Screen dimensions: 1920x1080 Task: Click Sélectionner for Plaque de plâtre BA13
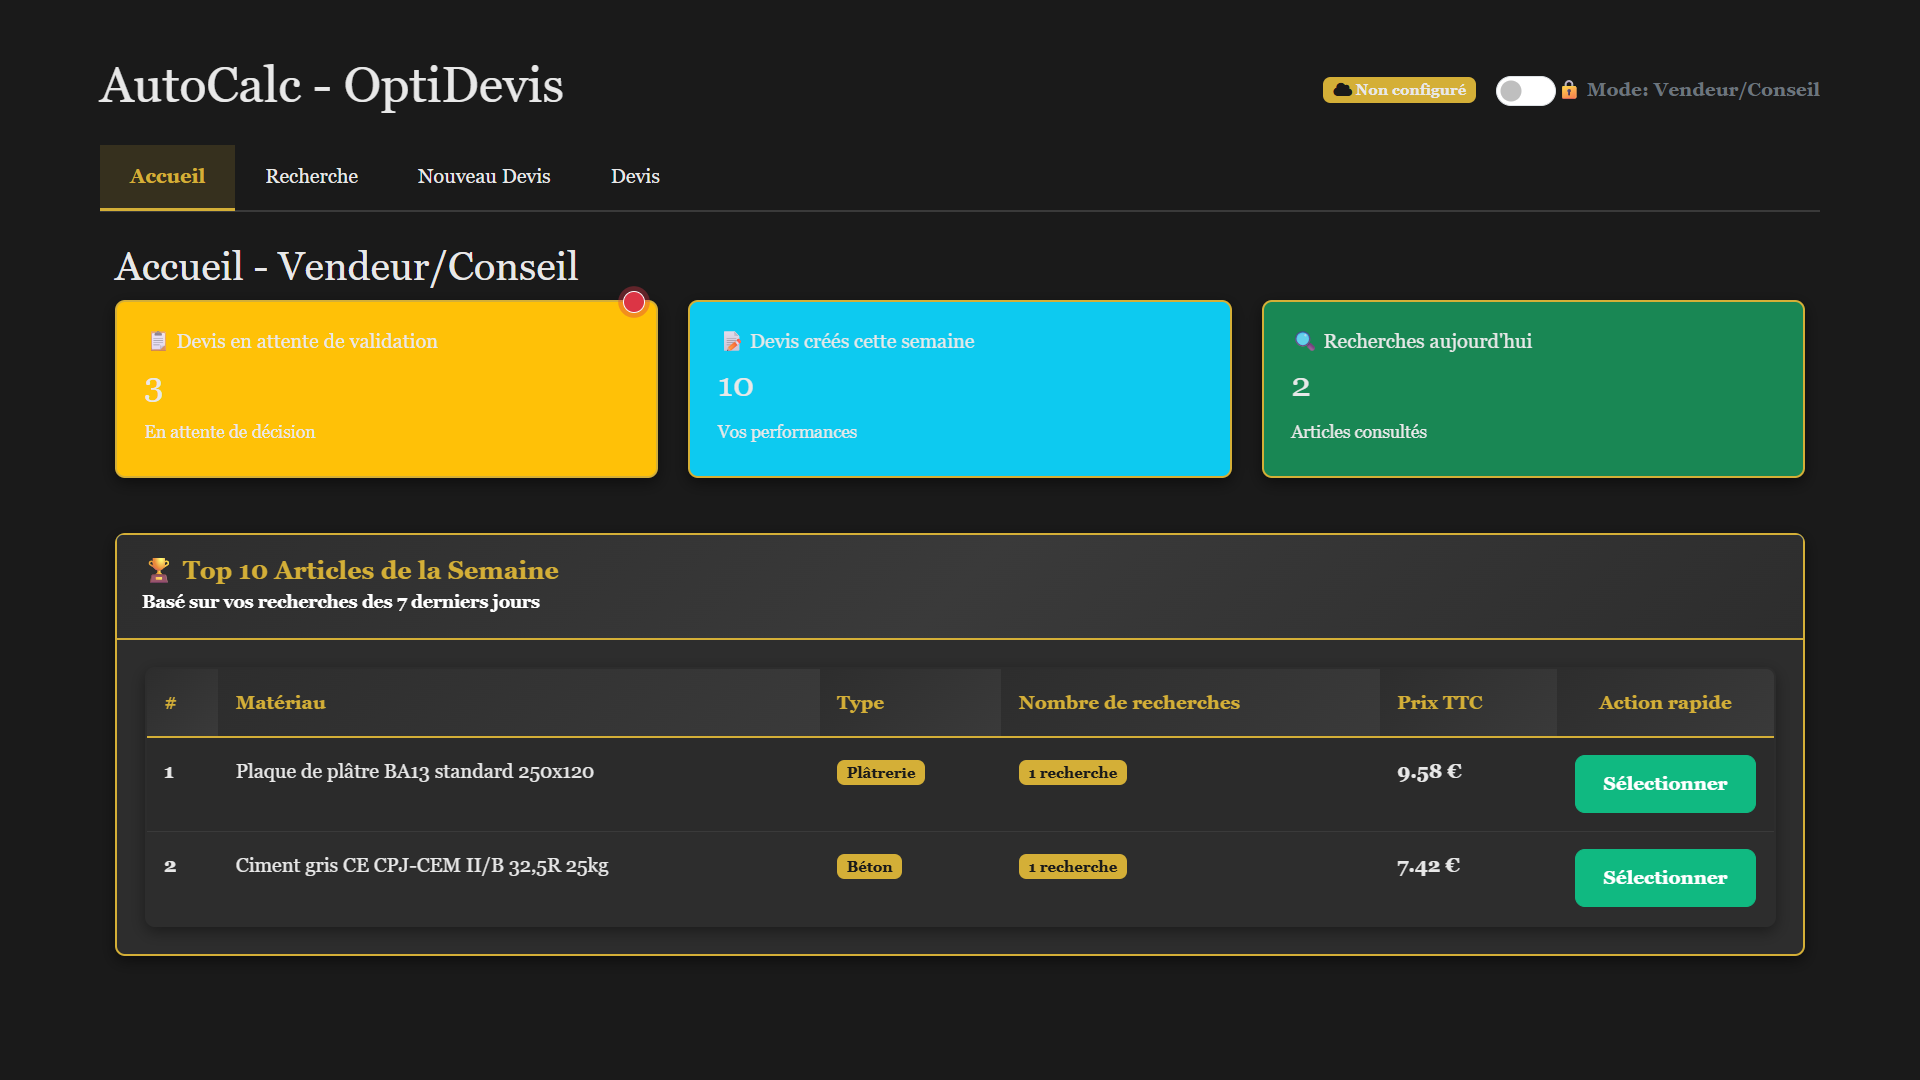pyautogui.click(x=1664, y=784)
